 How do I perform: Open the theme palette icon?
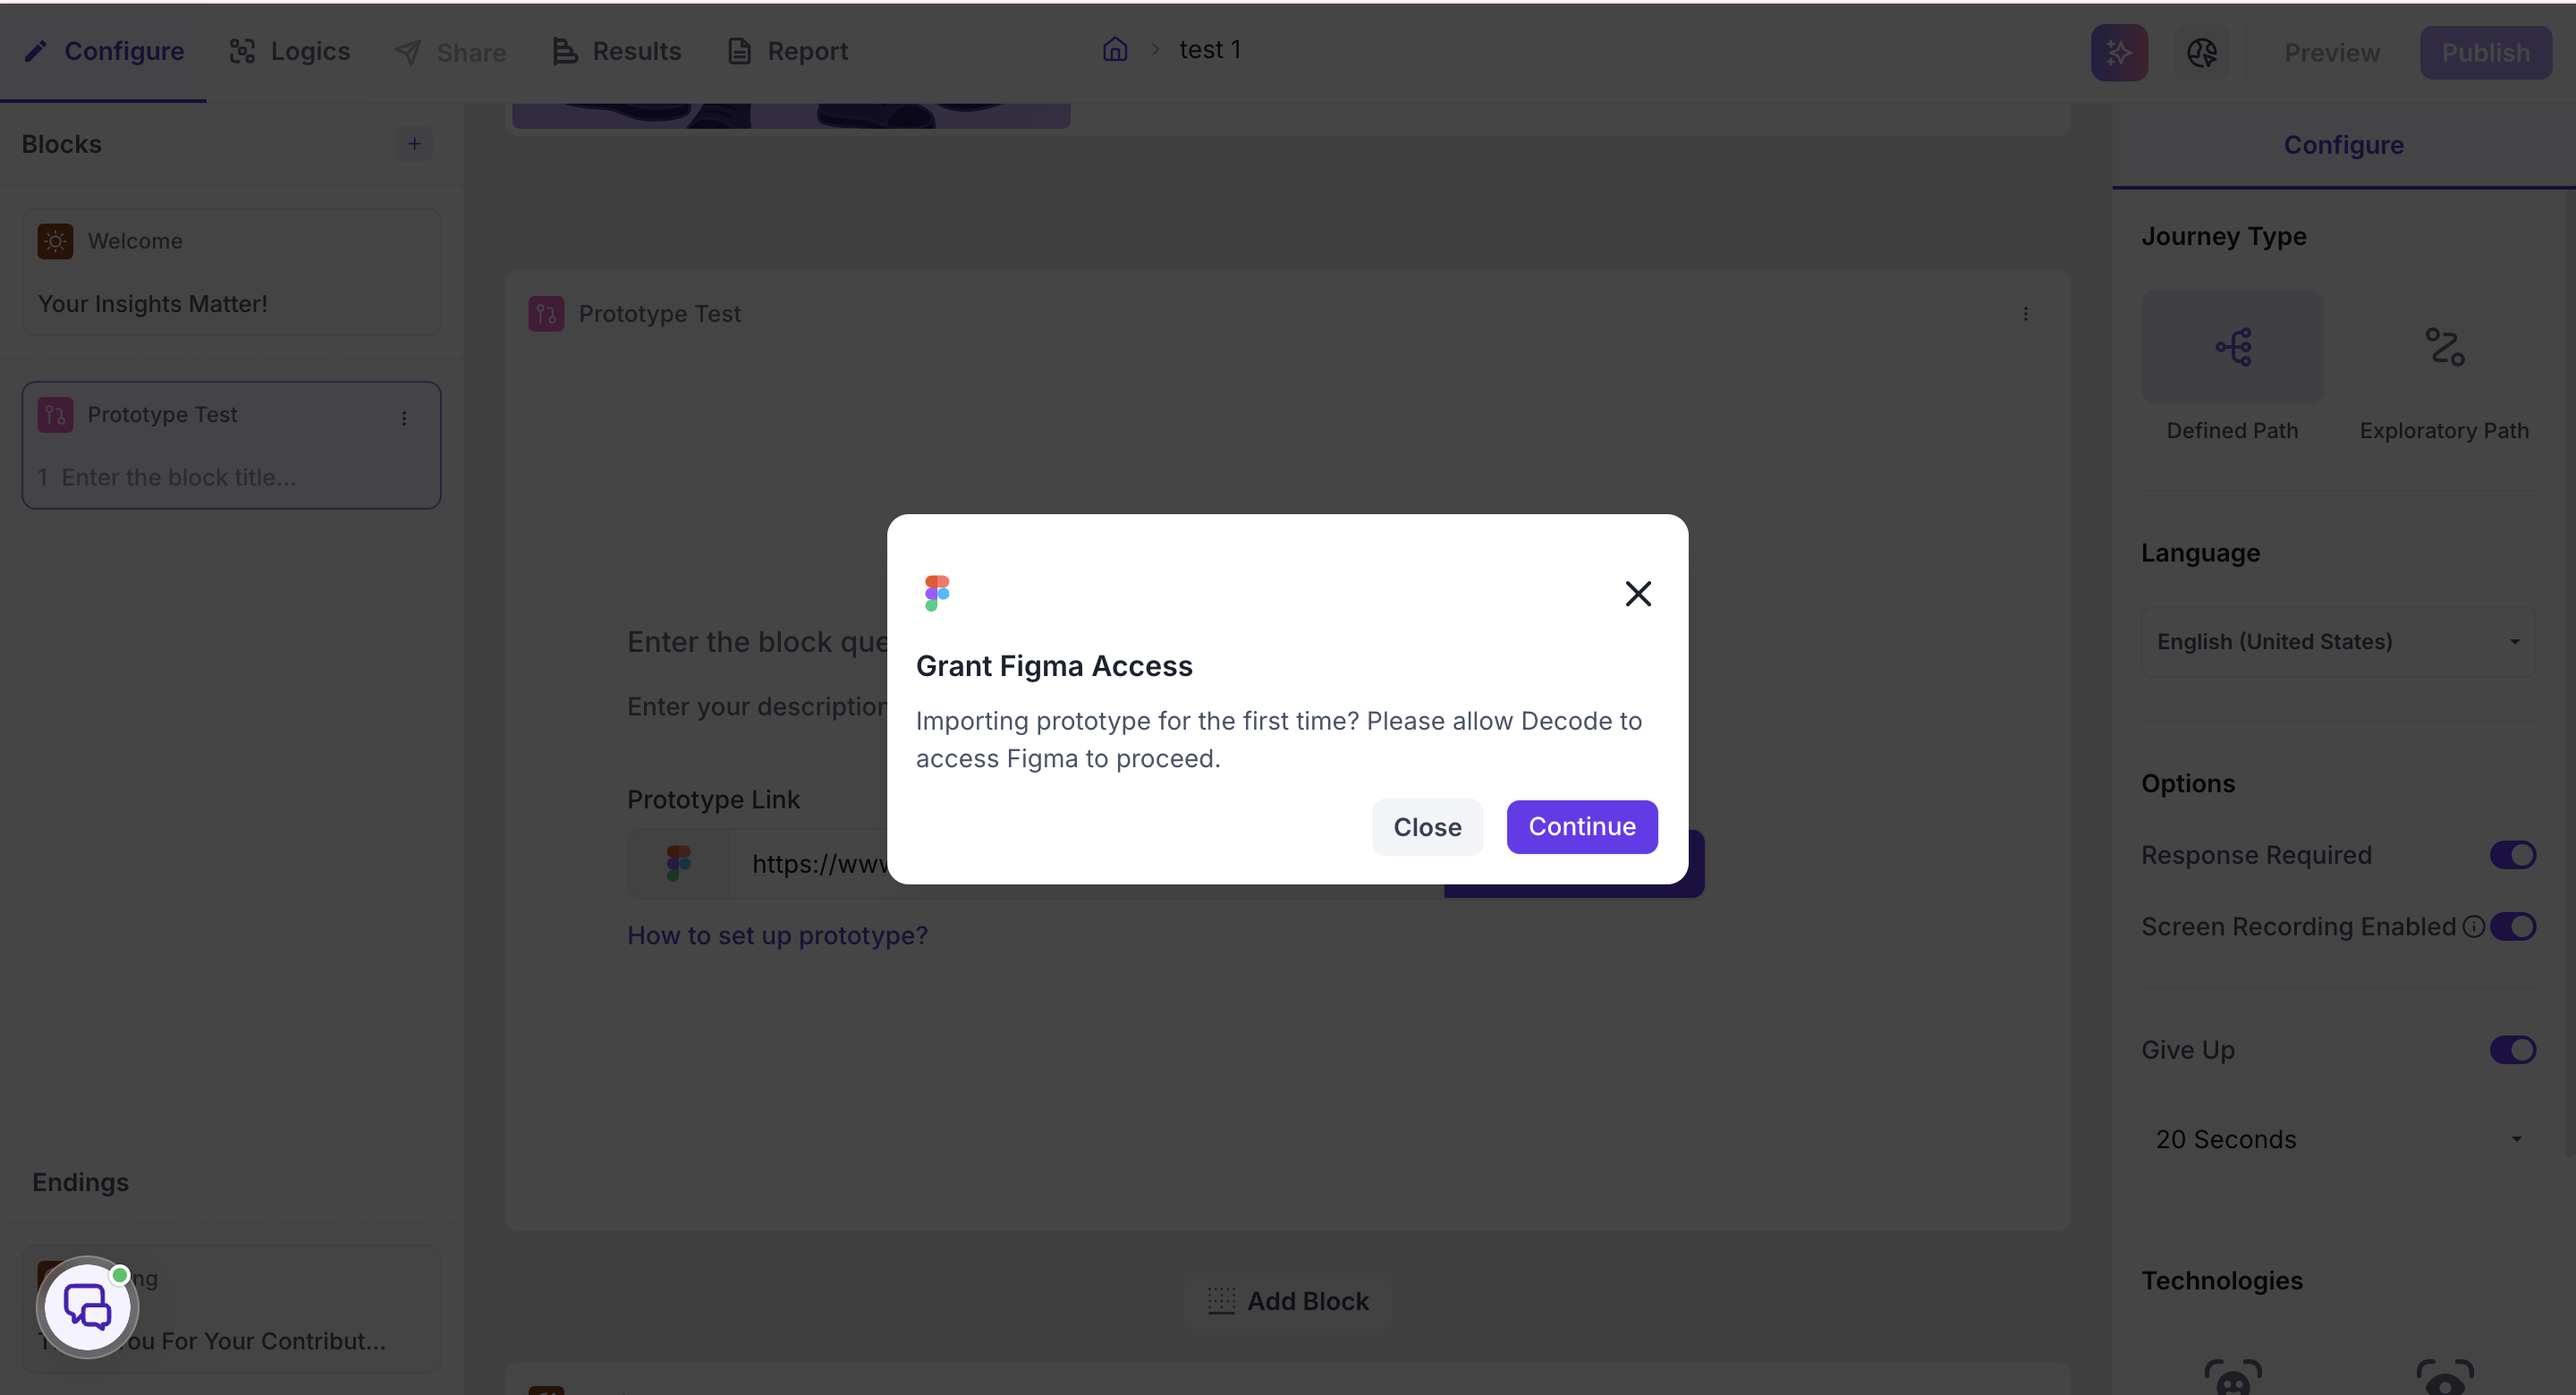[x=2202, y=53]
